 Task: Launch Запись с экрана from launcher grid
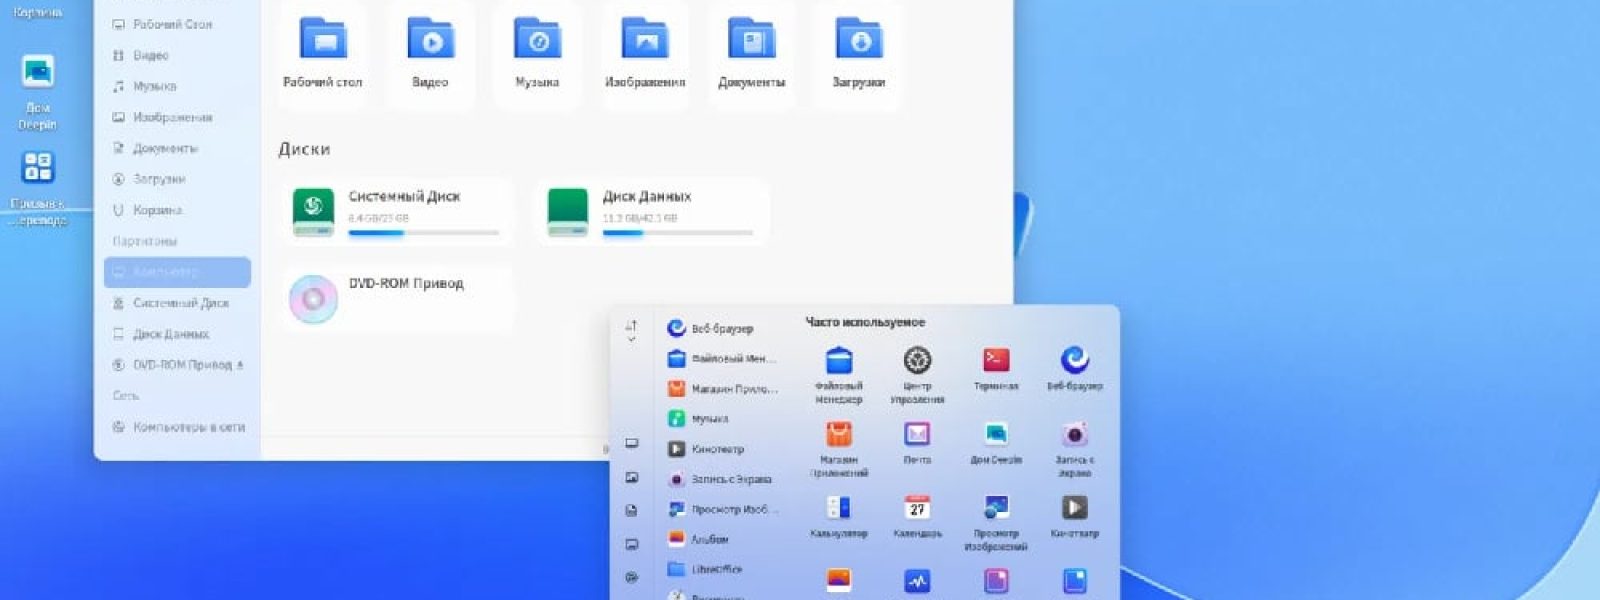(x=1075, y=448)
